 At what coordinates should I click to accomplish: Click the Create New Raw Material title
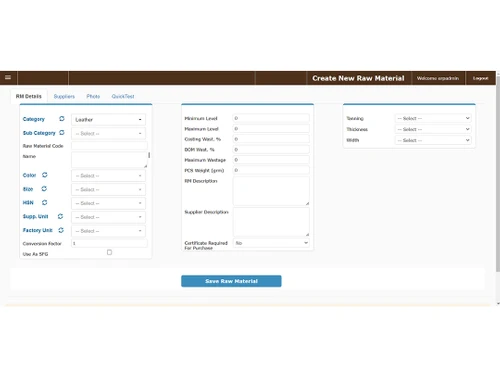(x=358, y=78)
